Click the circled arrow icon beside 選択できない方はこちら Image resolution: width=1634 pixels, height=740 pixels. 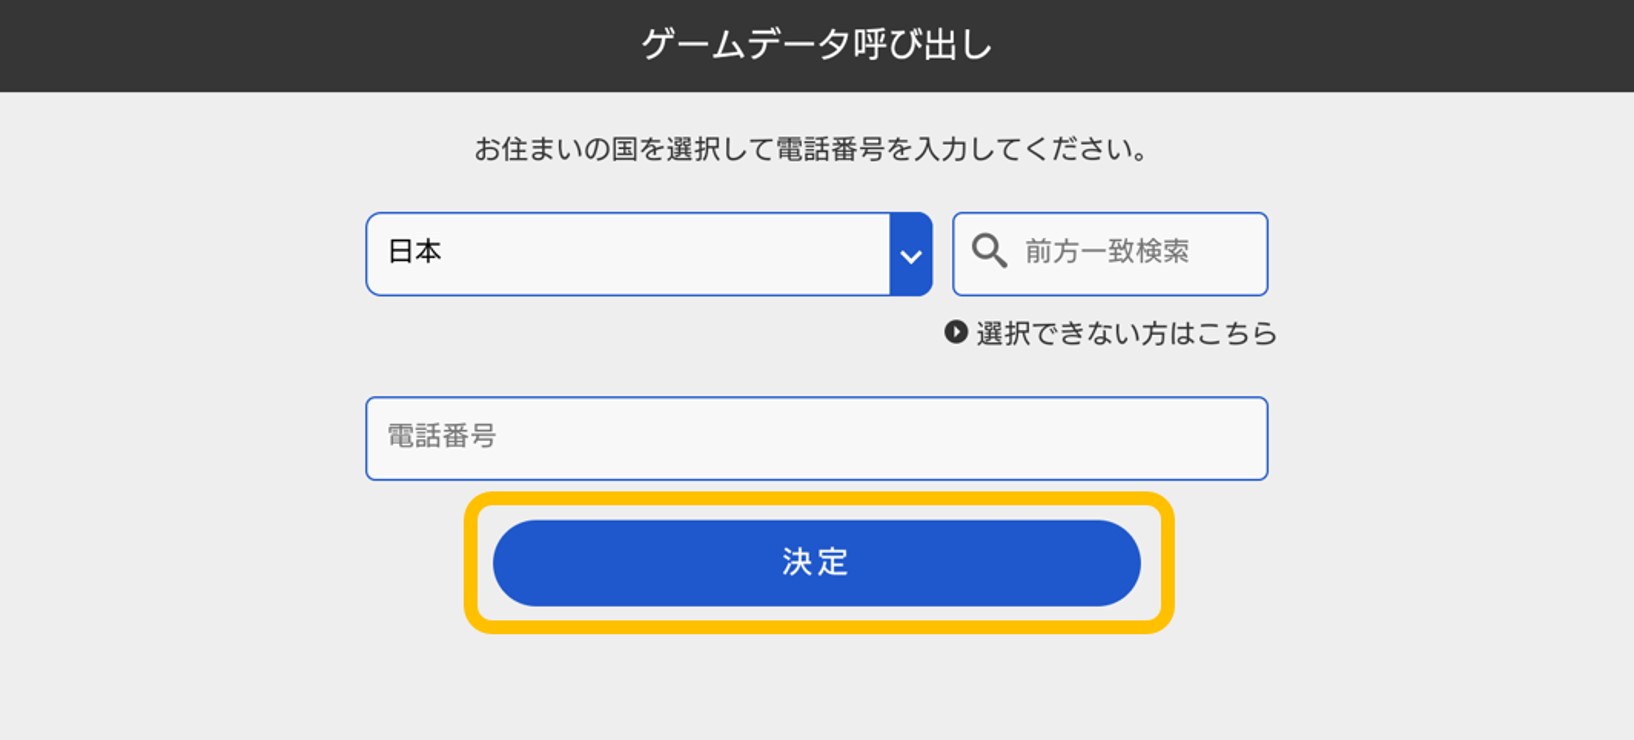pos(956,332)
